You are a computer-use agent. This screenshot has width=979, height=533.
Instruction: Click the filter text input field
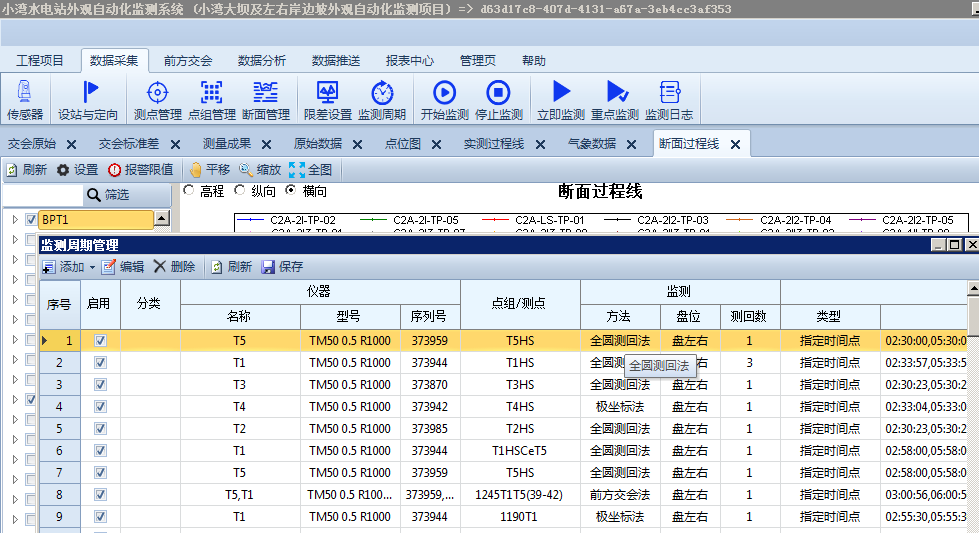[43, 195]
